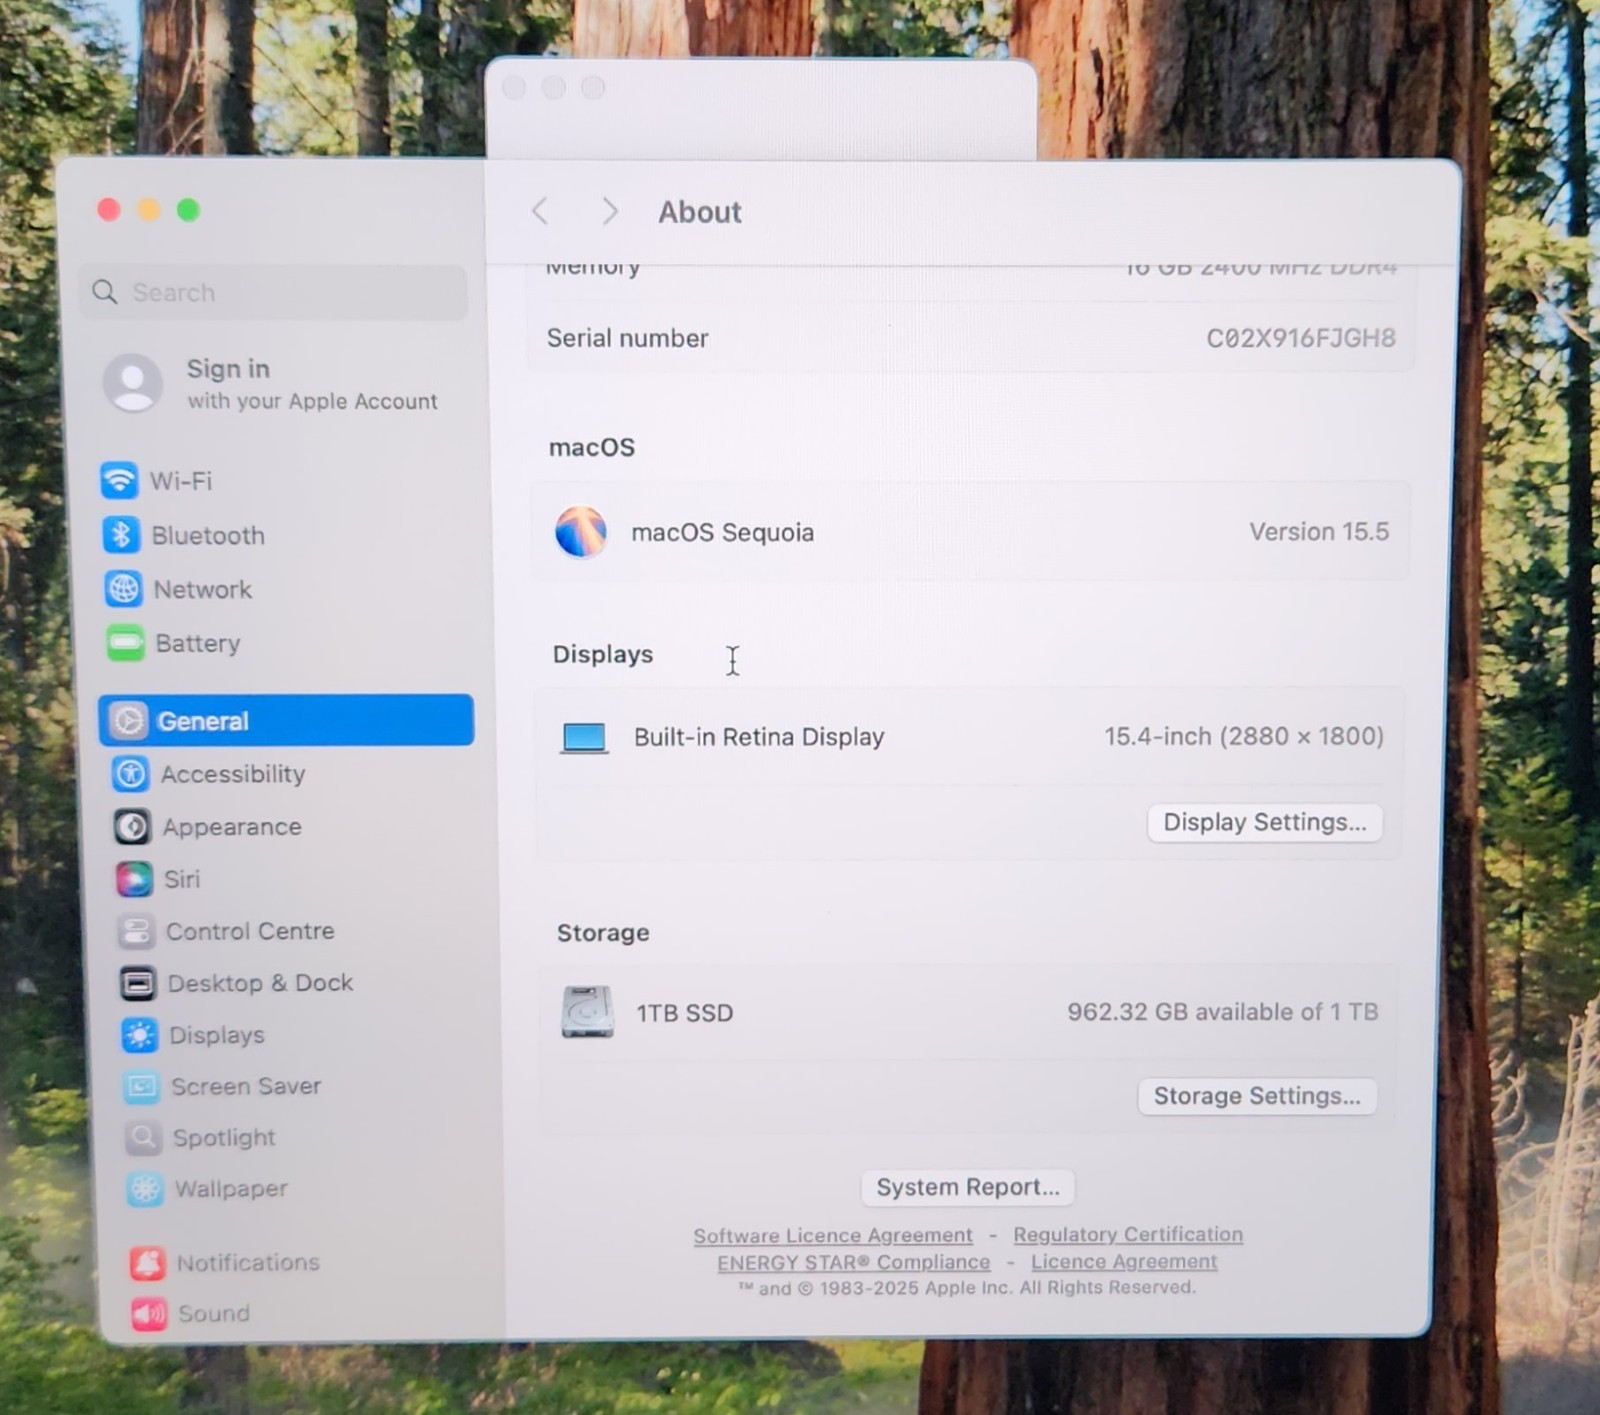Click the 1TB SSD drive icon
Image resolution: width=1600 pixels, height=1415 pixels.
click(x=587, y=1012)
